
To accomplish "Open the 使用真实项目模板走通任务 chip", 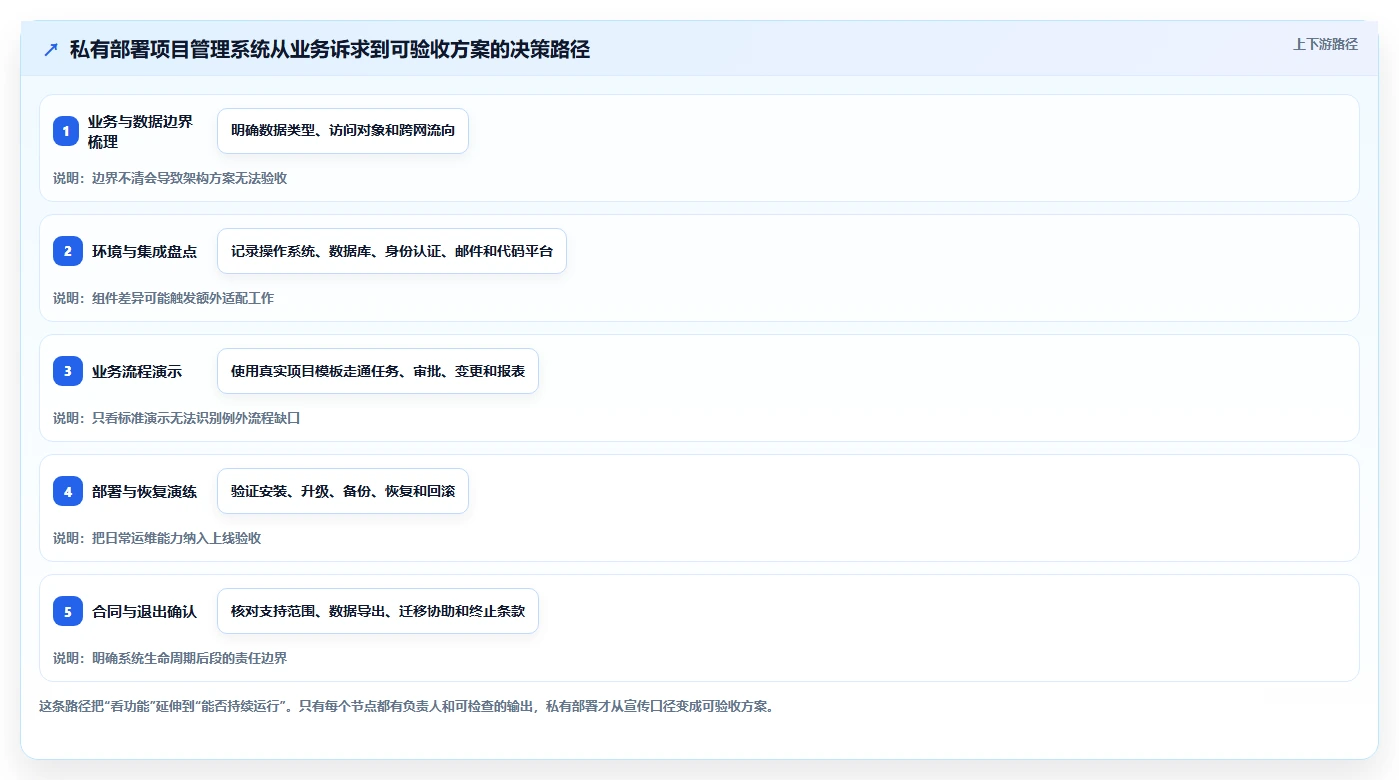I will click(x=378, y=371).
